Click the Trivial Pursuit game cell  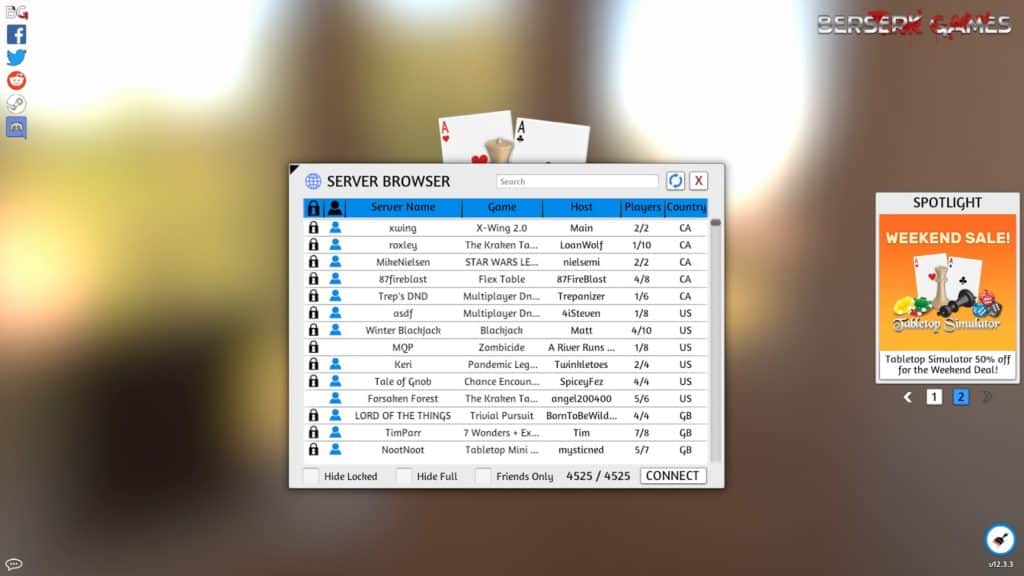click(x=502, y=416)
